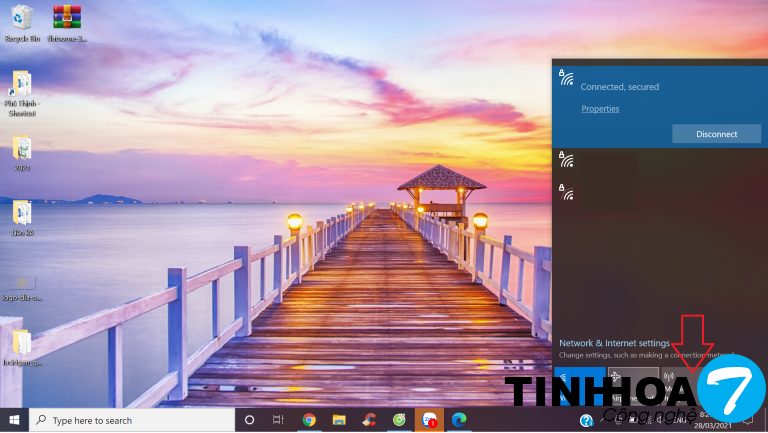768x433 pixels.
Task: Toggle the Airplane mode tile
Action: click(633, 383)
